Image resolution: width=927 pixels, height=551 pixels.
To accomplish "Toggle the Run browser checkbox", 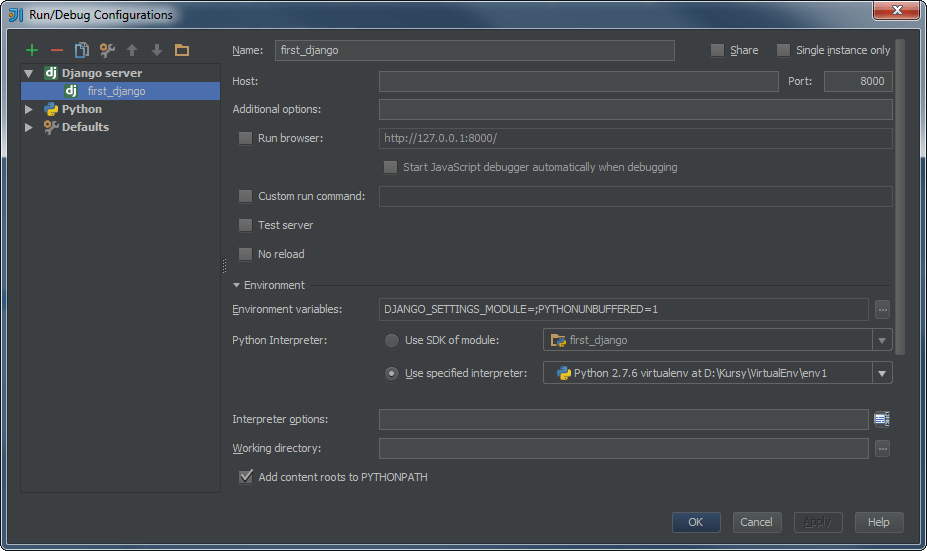I will [245, 138].
